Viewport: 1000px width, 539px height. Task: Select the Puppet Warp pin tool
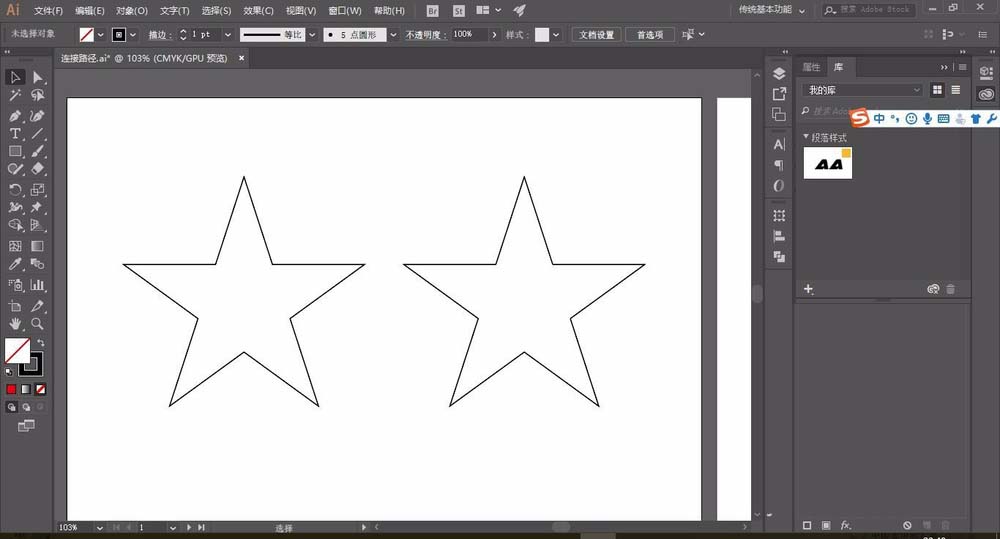coord(38,207)
